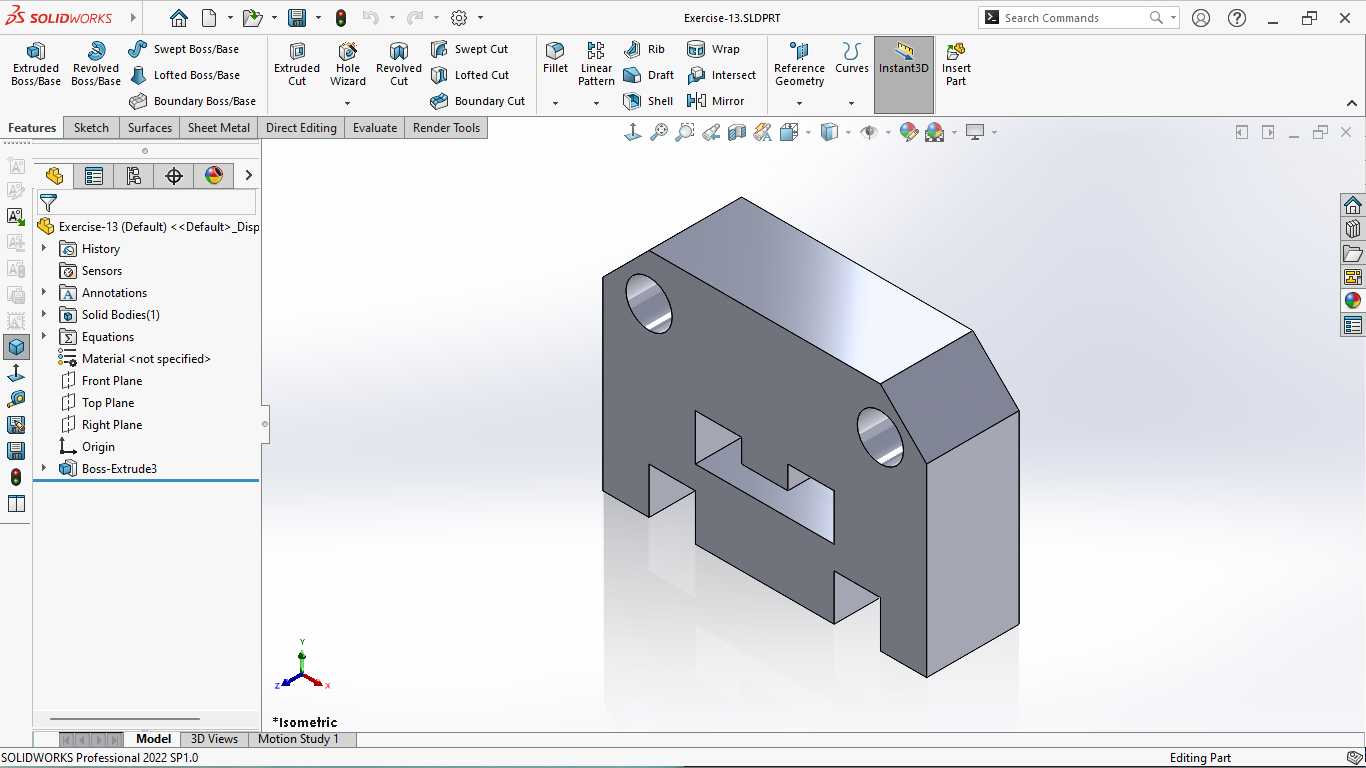Open the ConfigurationManager tab icon
Screen dimensions: 1366x768
click(x=134, y=176)
